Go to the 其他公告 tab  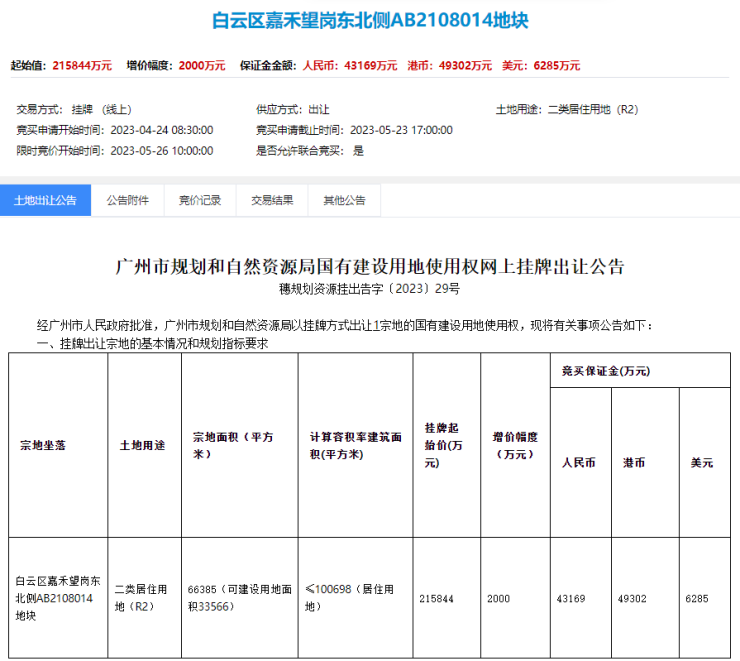(344, 200)
